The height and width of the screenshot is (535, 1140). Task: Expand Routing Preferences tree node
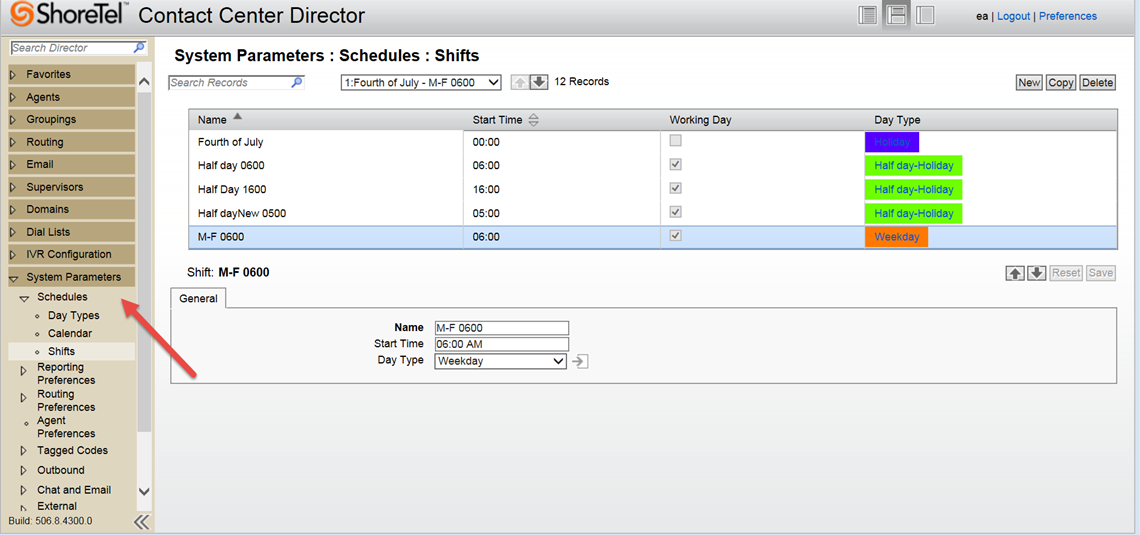(x=23, y=400)
